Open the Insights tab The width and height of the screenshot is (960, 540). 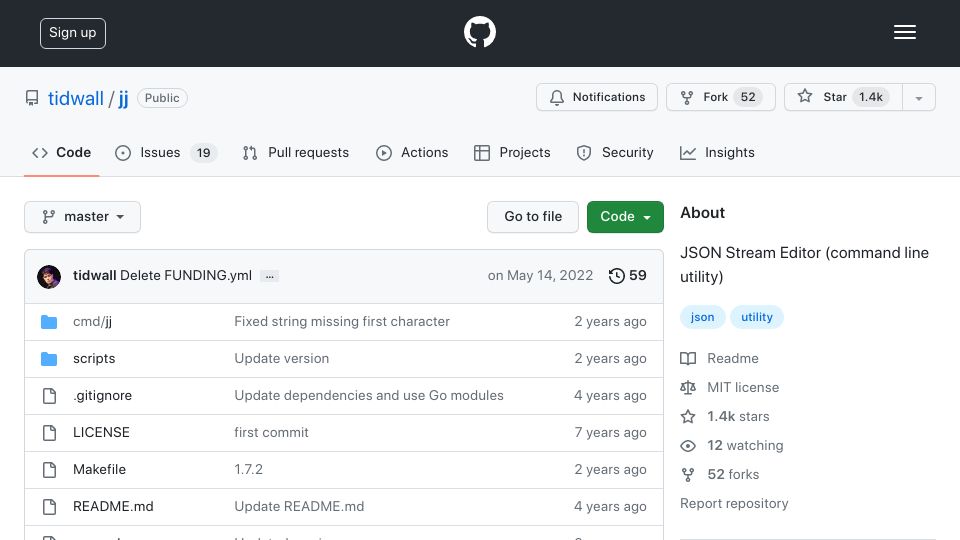pos(717,152)
